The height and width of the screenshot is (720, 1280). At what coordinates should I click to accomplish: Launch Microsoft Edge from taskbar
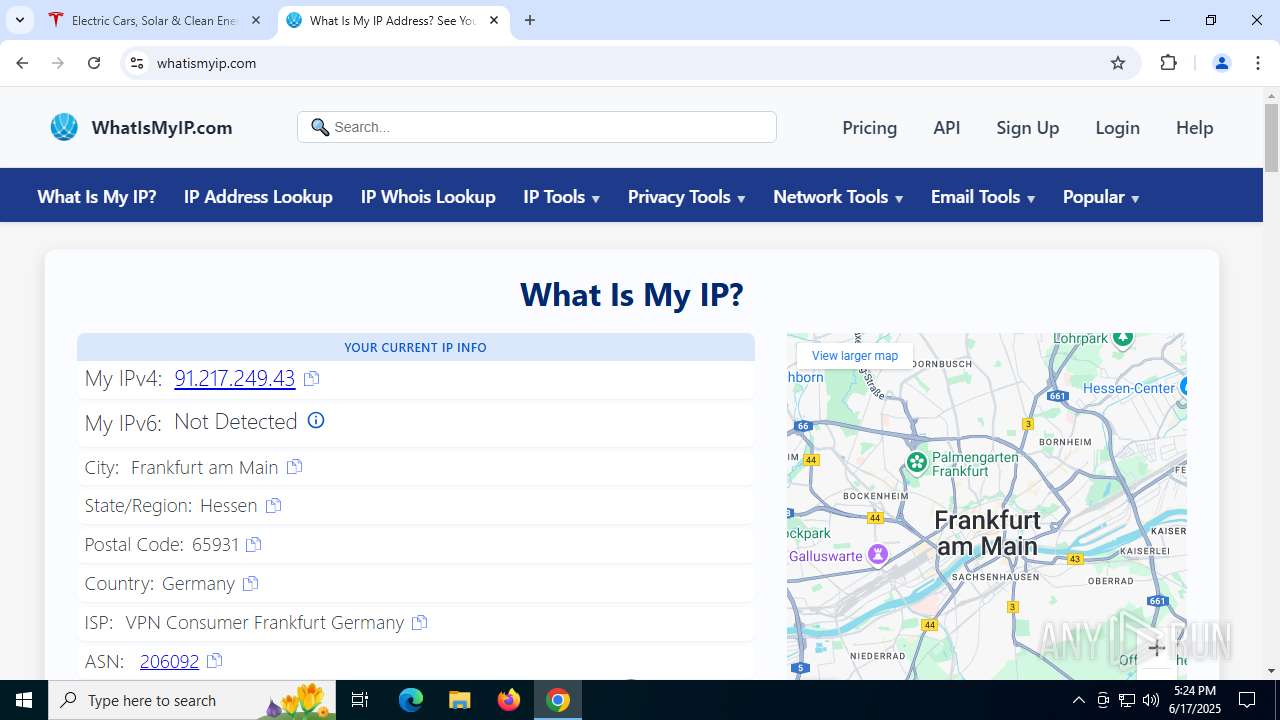pos(411,700)
